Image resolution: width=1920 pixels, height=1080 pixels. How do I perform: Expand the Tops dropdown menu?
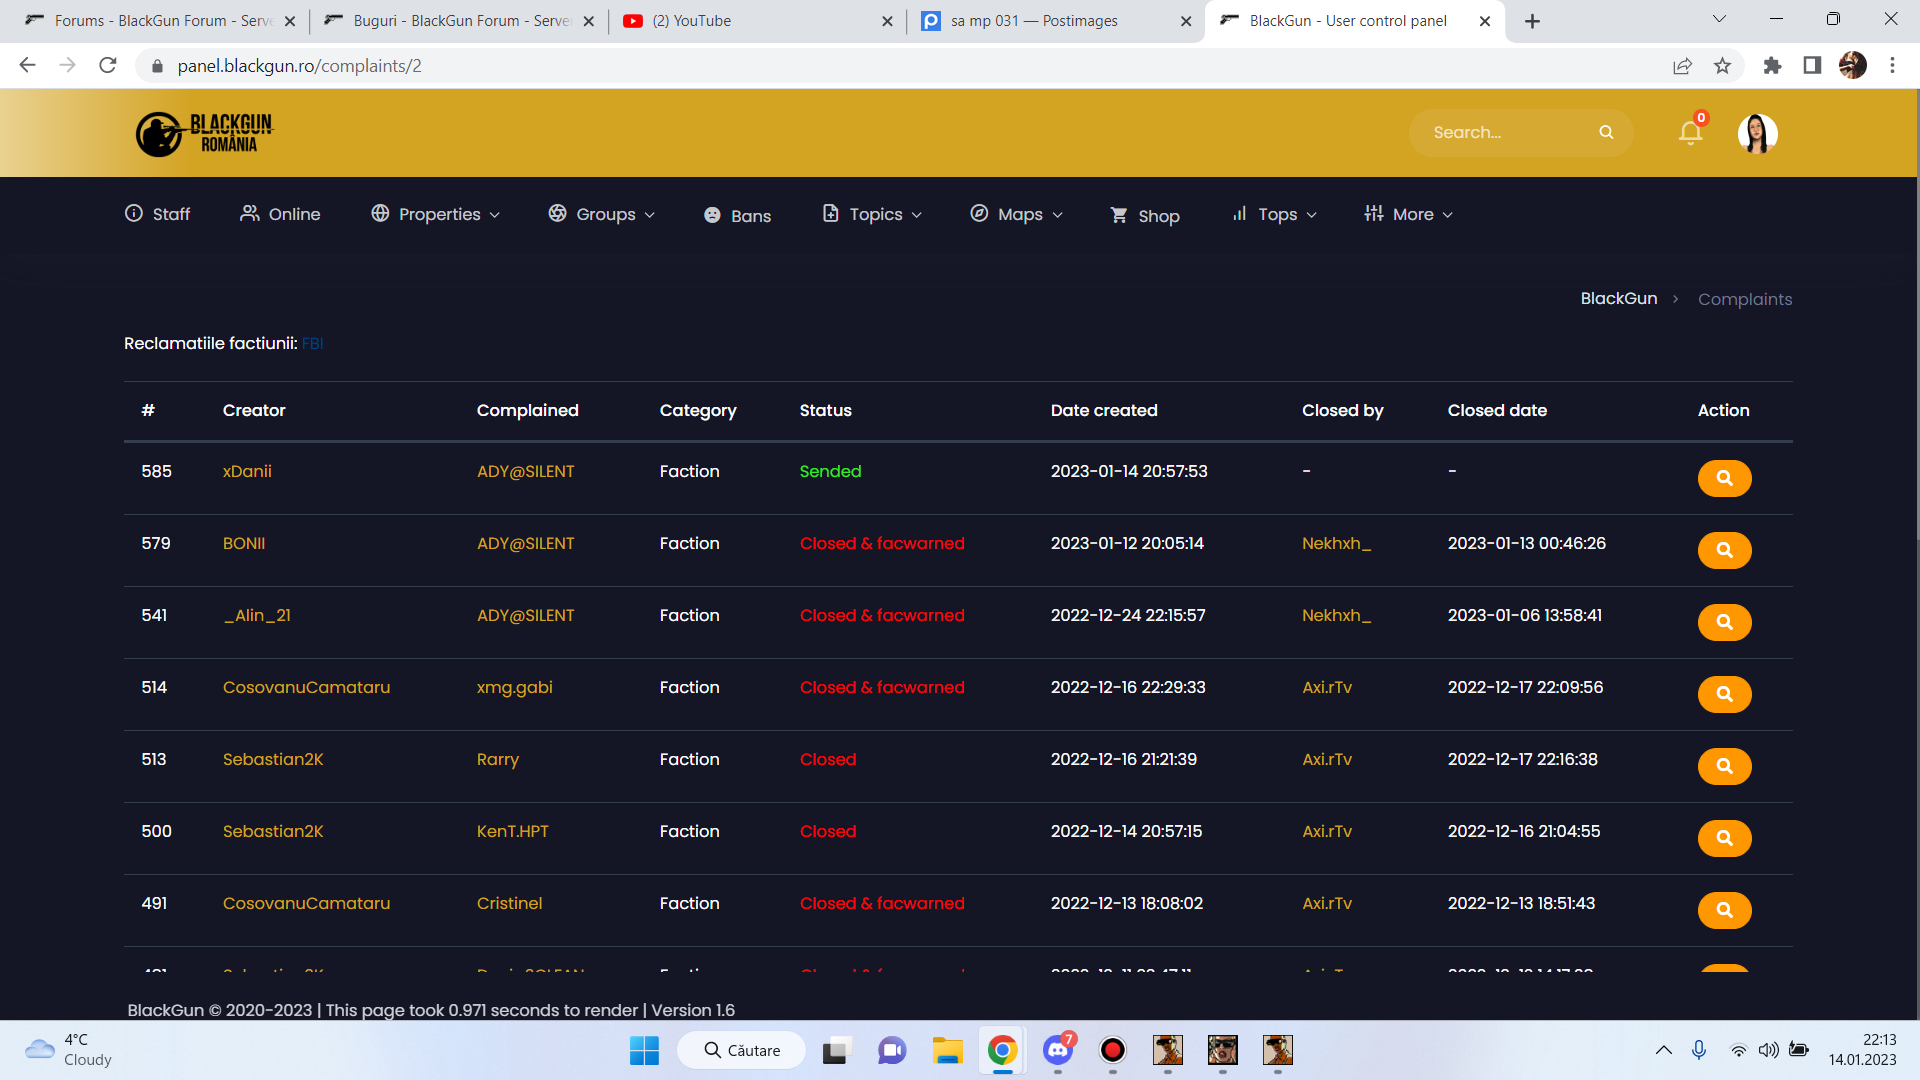[1275, 214]
